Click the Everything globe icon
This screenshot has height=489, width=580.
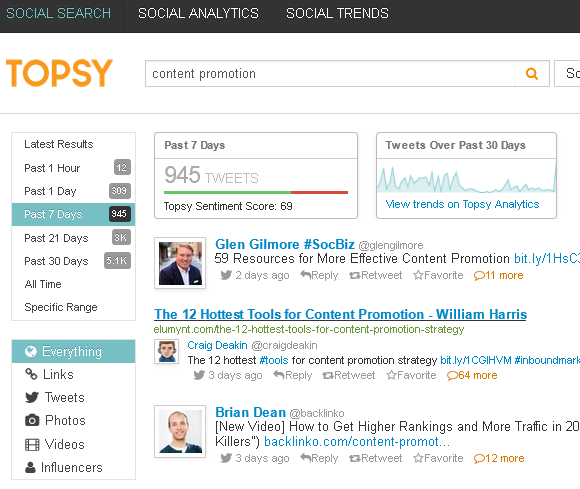click(x=31, y=351)
